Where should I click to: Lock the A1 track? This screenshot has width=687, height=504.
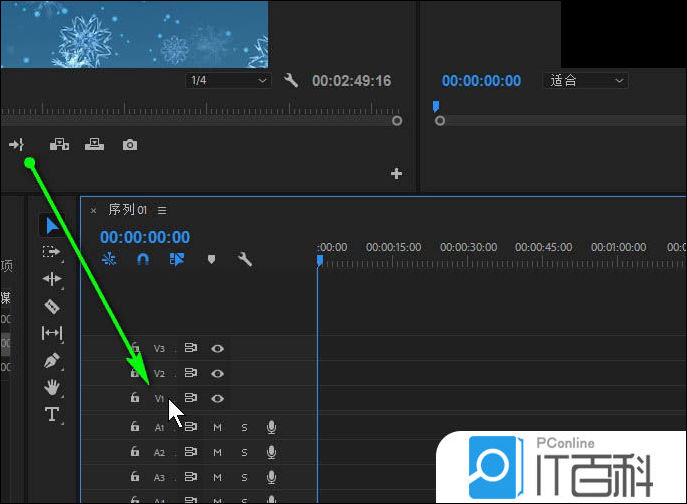click(135, 426)
